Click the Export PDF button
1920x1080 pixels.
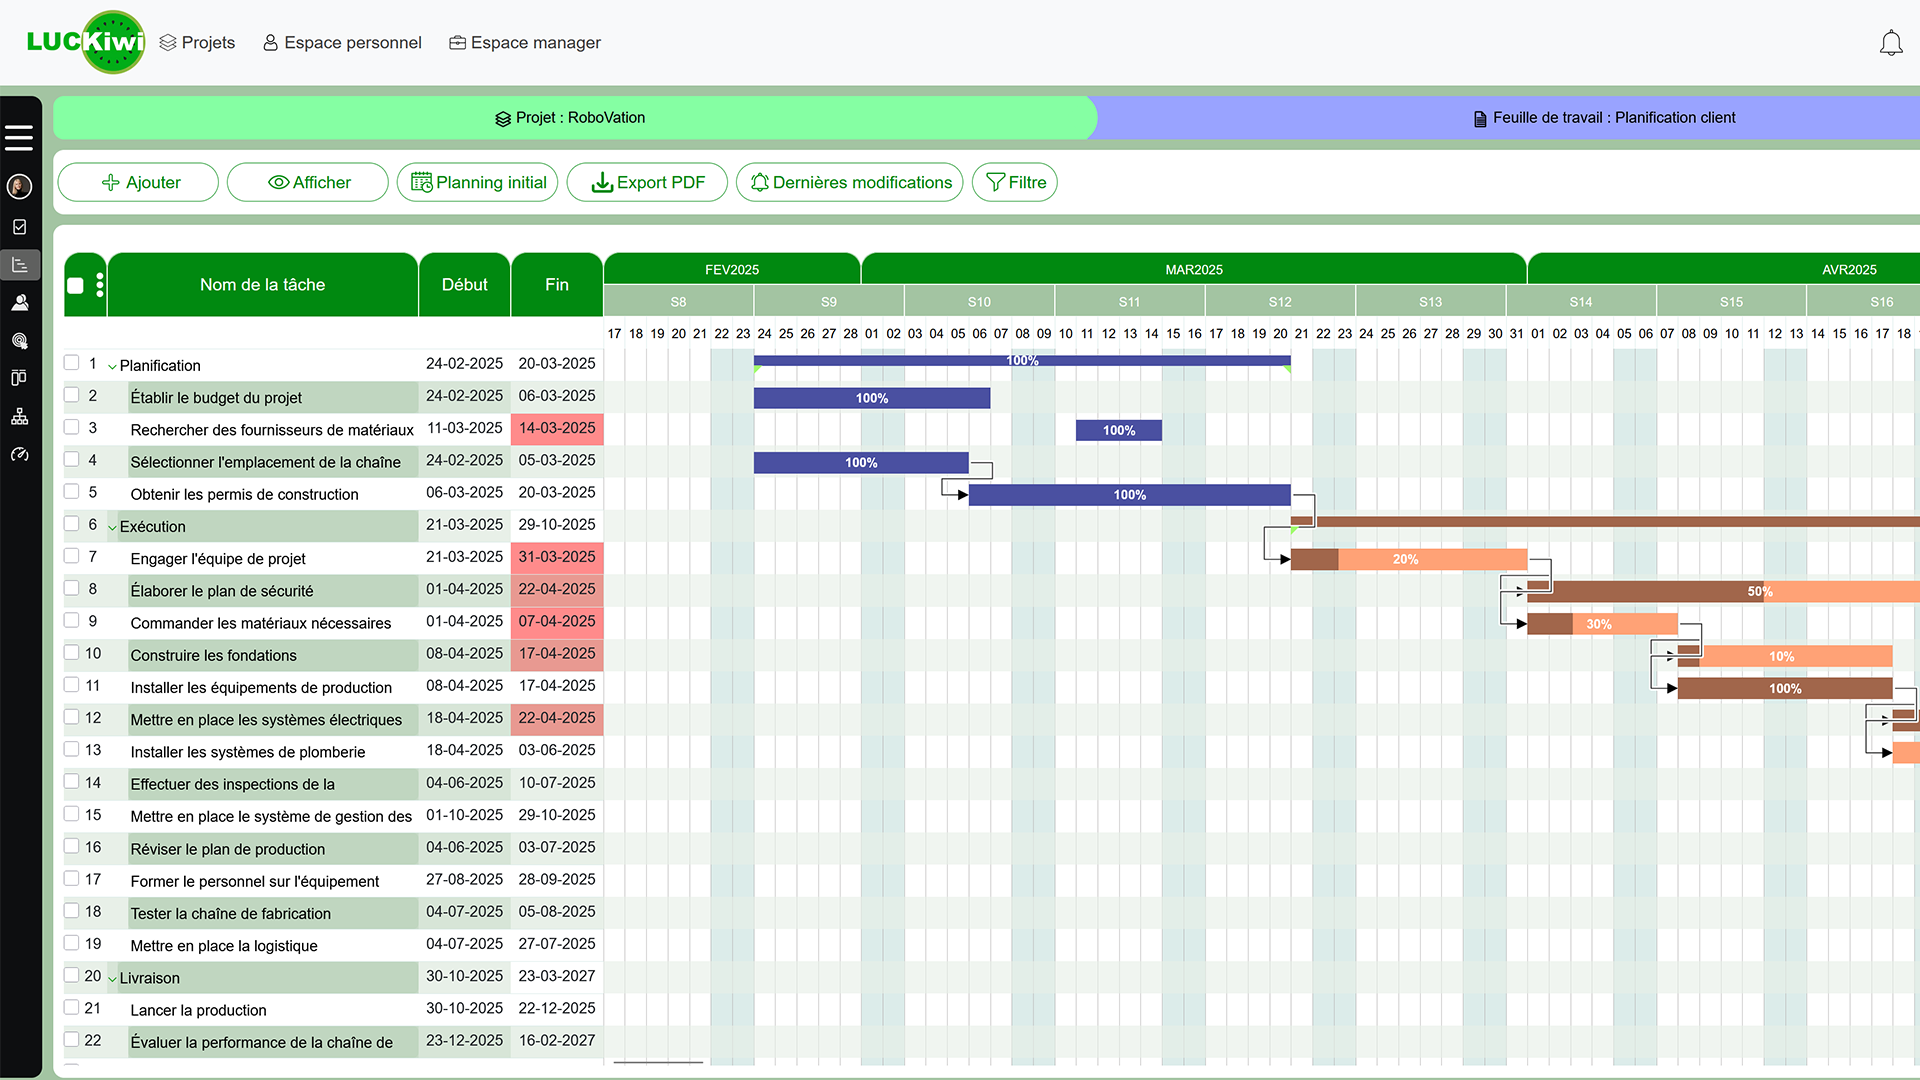[x=647, y=183]
